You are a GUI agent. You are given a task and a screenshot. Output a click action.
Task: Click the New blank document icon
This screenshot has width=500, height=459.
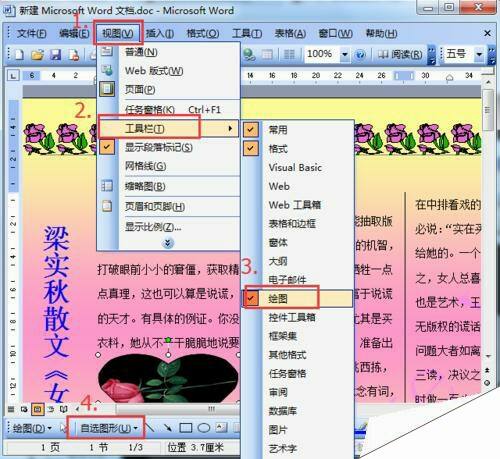click(x=19, y=54)
